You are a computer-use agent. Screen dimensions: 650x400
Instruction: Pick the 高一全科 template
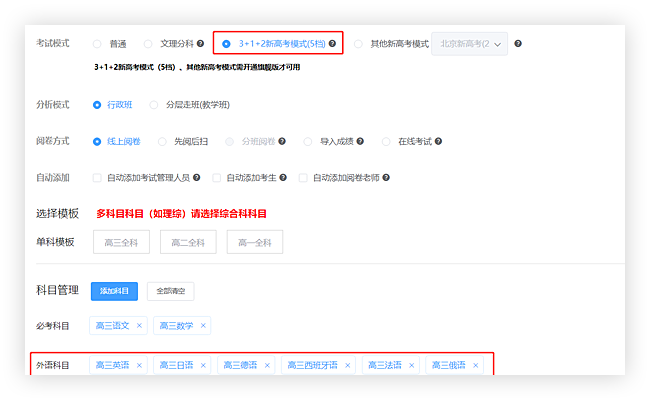tap(254, 242)
